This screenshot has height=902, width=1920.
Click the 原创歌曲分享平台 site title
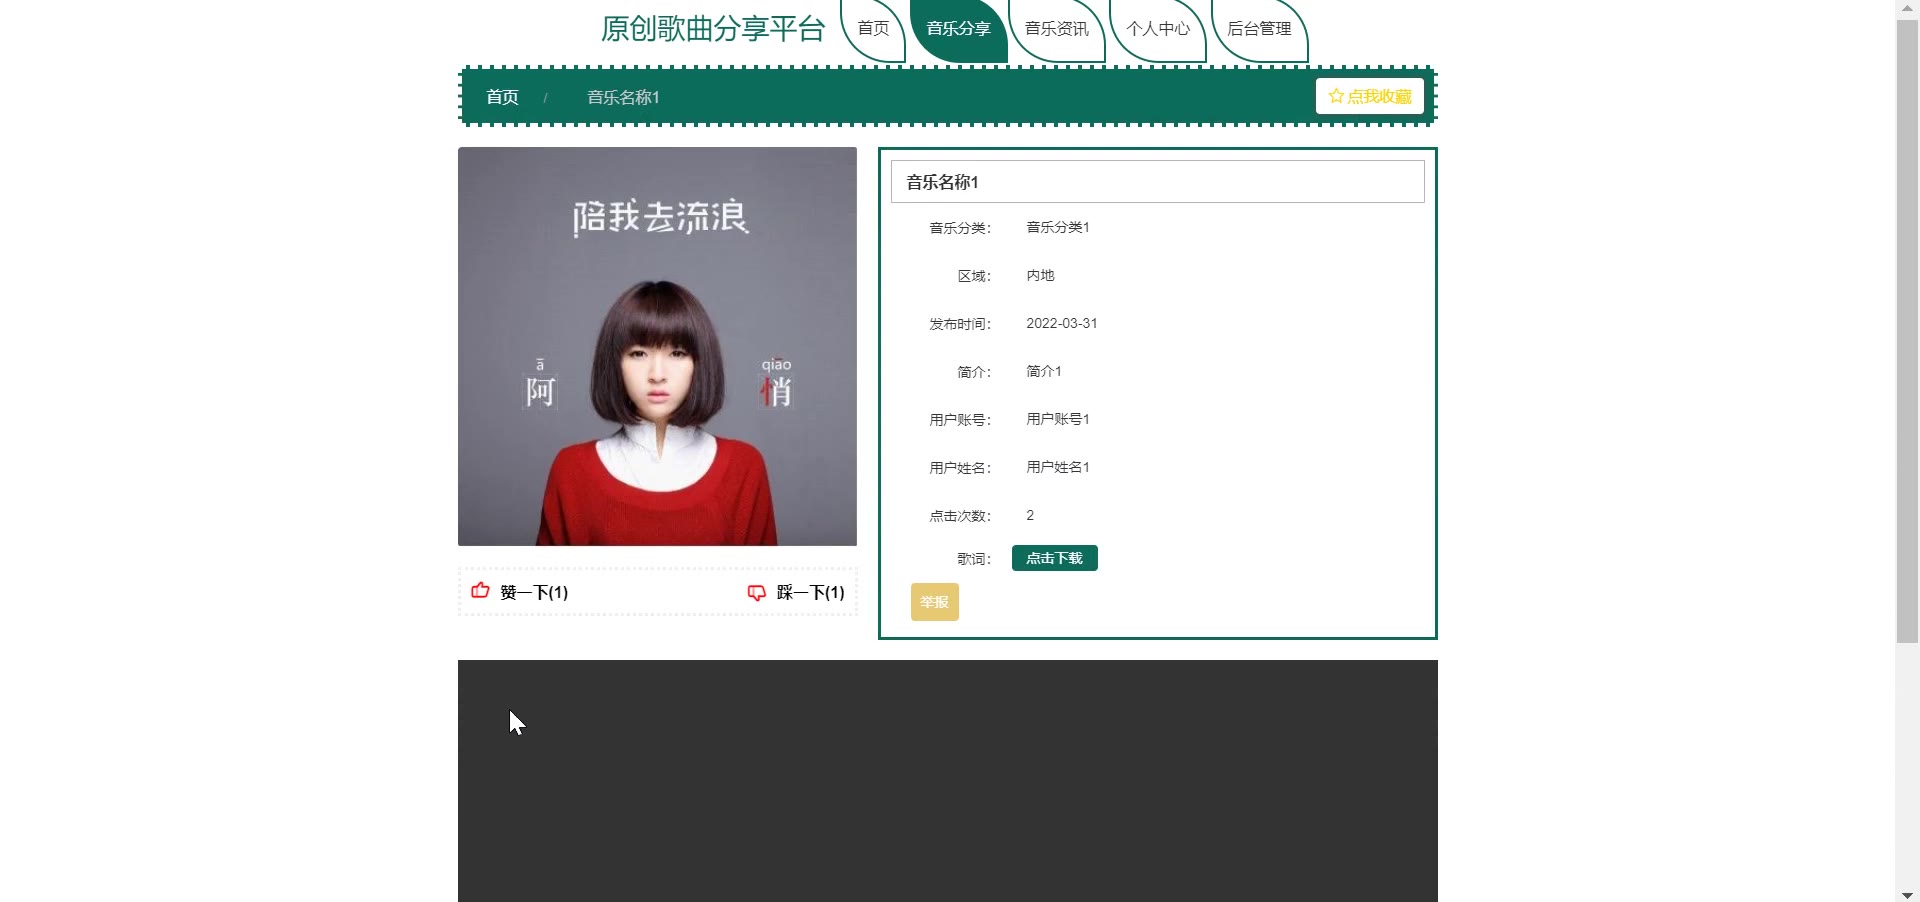coord(712,29)
